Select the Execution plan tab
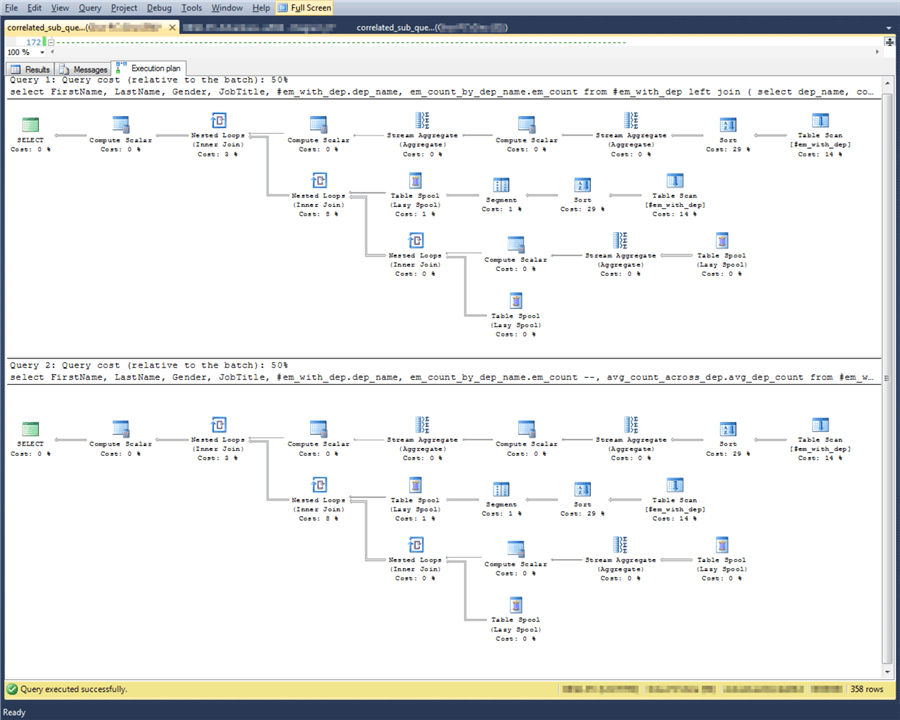 point(149,68)
